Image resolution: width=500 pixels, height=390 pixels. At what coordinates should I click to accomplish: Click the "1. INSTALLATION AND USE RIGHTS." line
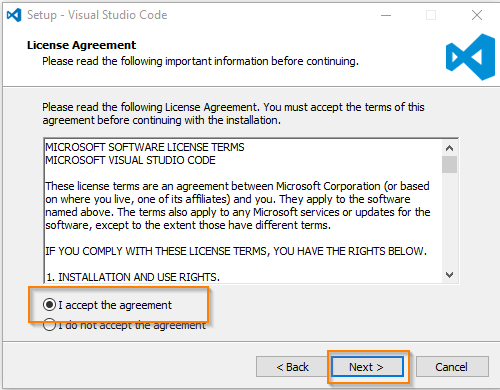coord(133,277)
